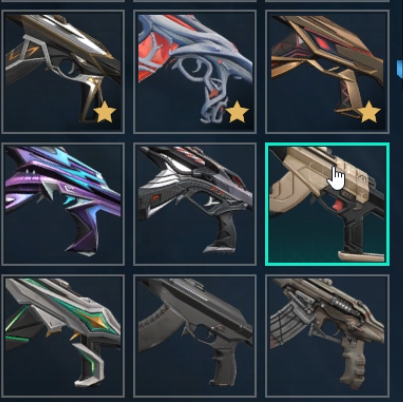403x402 pixels.
Task: Choose the gray dragon-style skin with red accents
Action: [195, 204]
